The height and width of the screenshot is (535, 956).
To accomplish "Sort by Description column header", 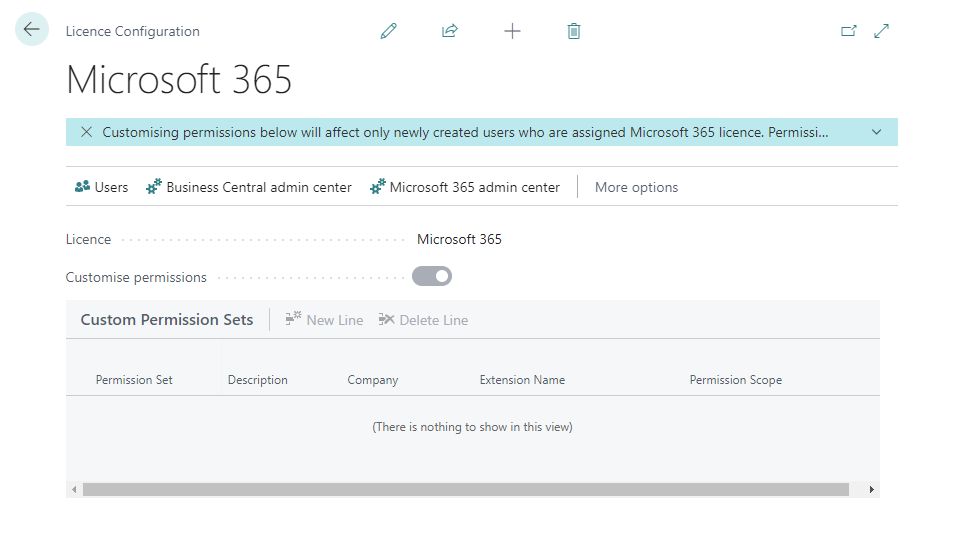I will (258, 380).
